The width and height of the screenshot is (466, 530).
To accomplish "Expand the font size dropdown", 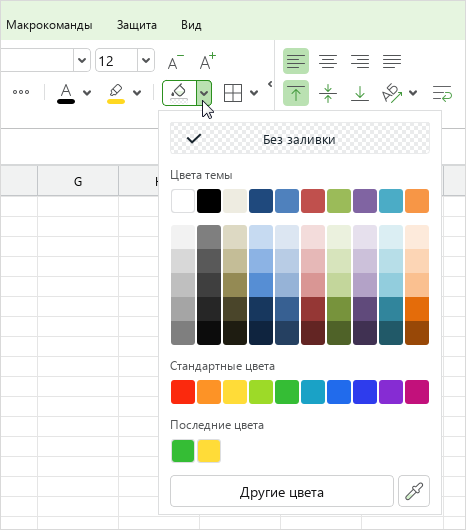I will tap(146, 61).
